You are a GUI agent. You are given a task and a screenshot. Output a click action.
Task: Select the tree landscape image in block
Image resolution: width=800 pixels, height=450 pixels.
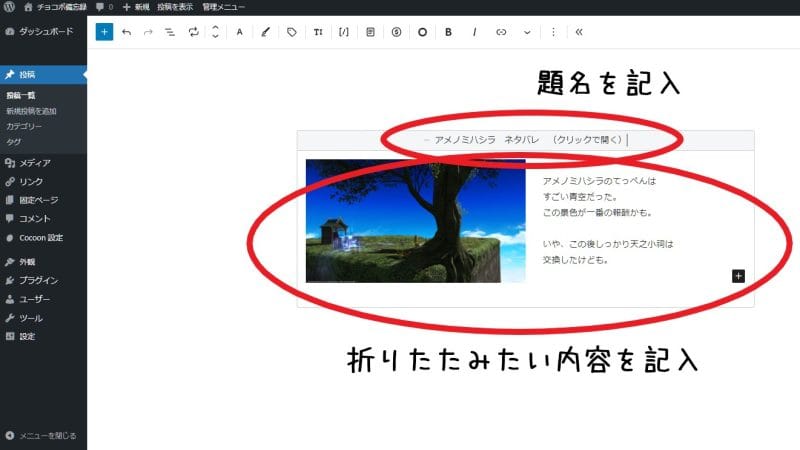coord(415,221)
